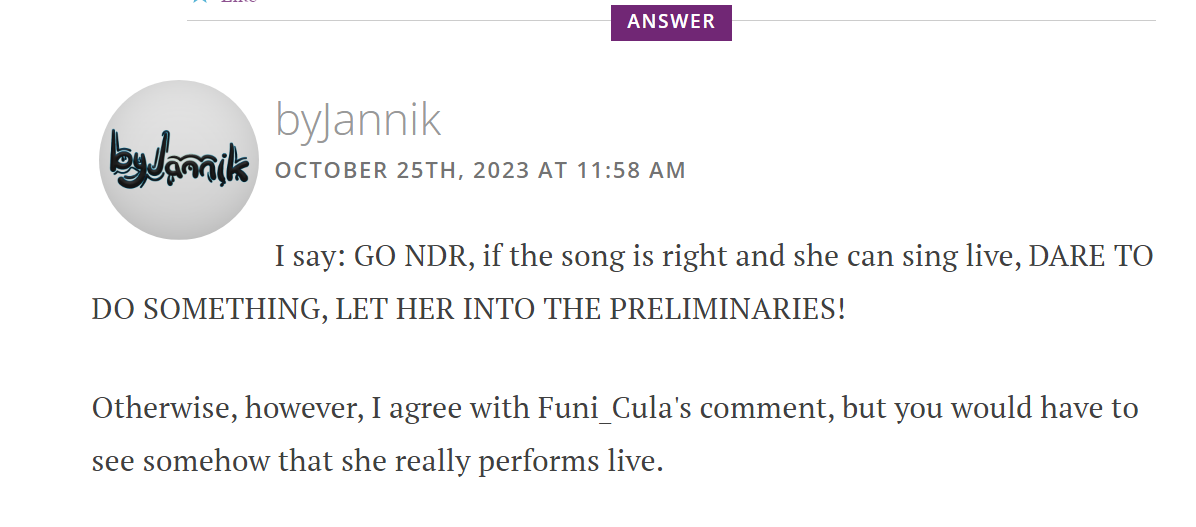Click the 'but you would have to' text

click(x=990, y=409)
